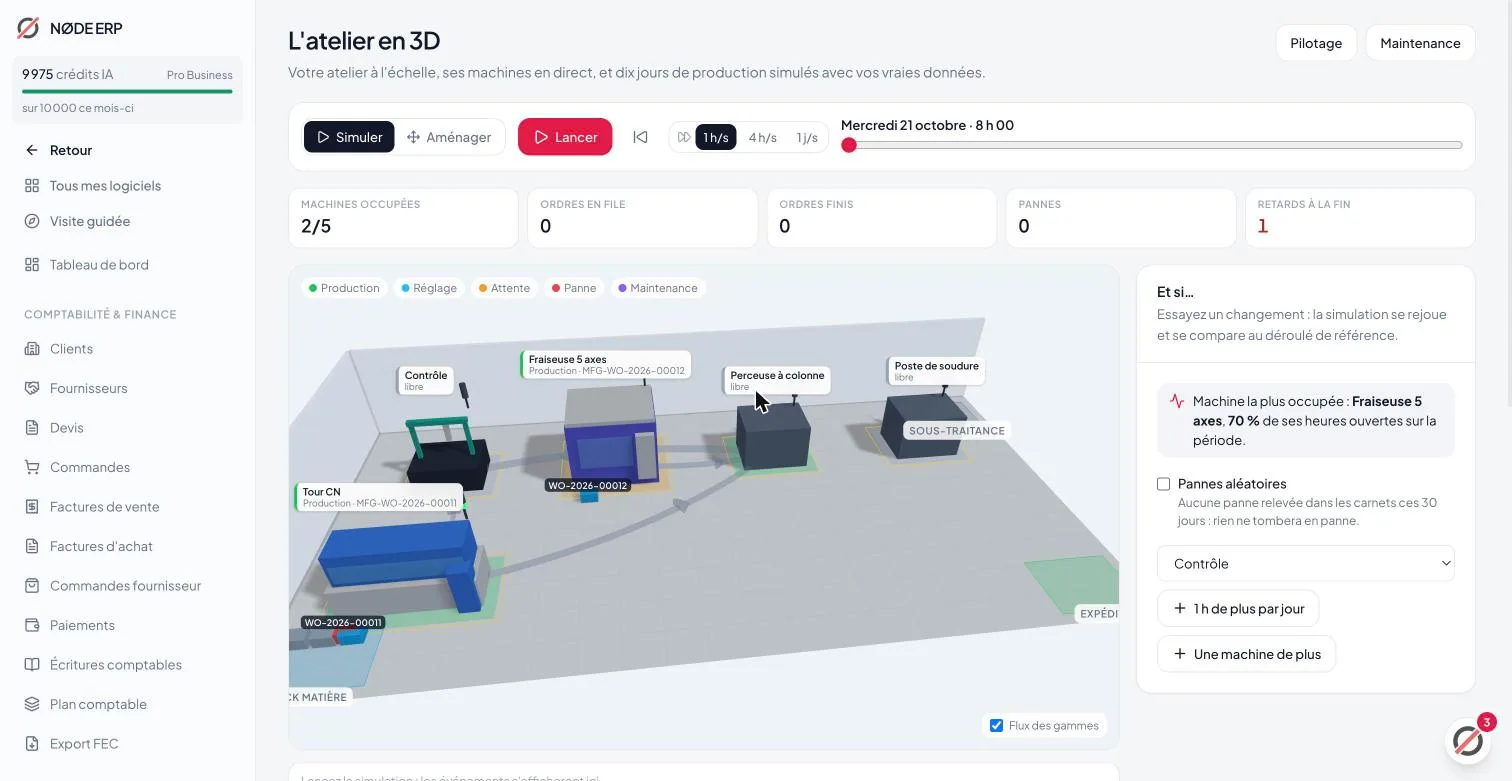Open the Maintenance tab
The width and height of the screenshot is (1512, 781).
point(1420,43)
